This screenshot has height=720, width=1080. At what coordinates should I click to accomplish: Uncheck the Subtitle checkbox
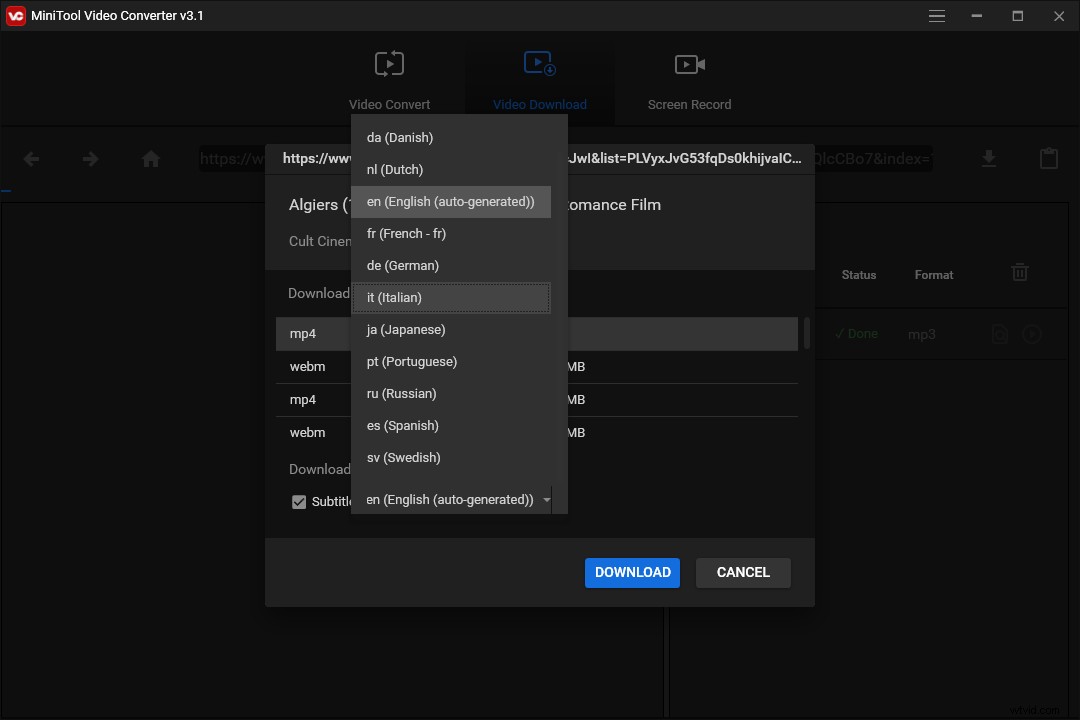click(299, 501)
